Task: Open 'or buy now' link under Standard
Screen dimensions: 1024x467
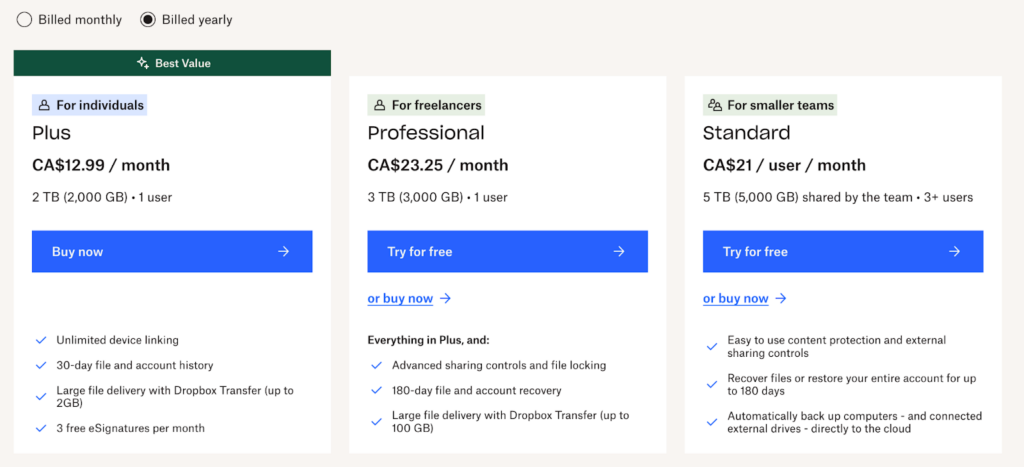Action: (736, 298)
